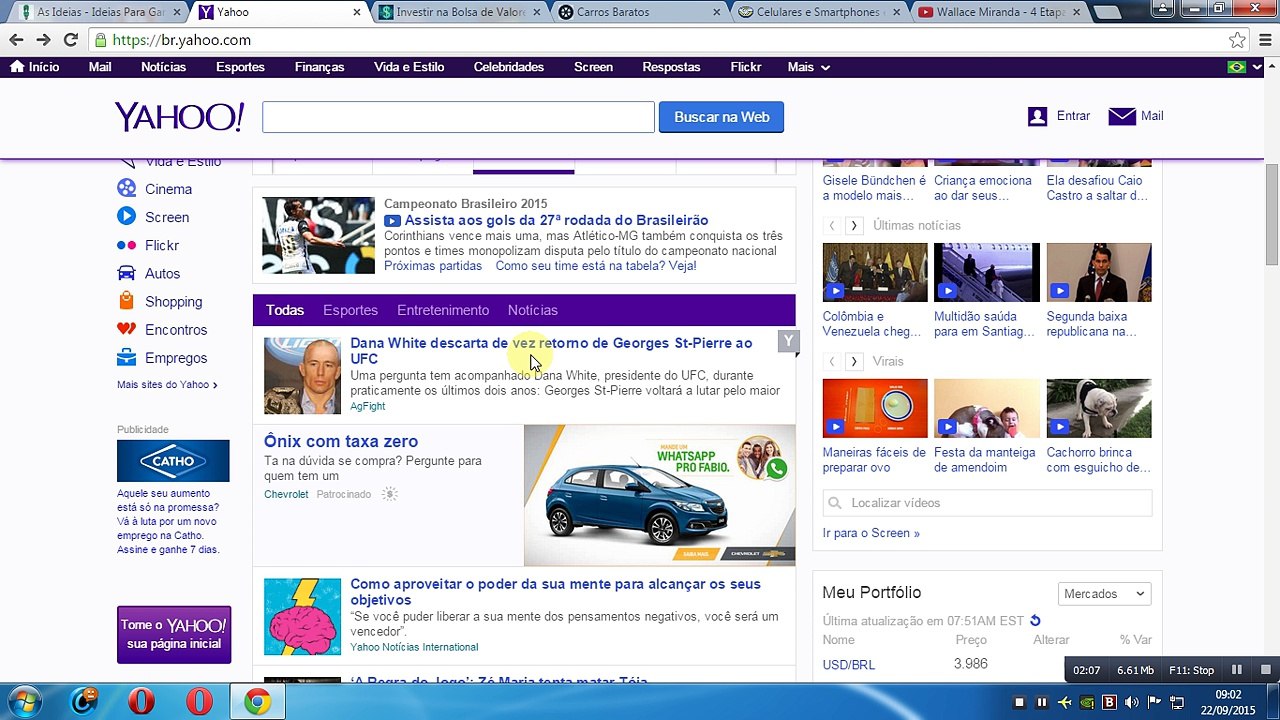The height and width of the screenshot is (720, 1280).
Task: Switch to the 'Carros Baratos' browser tab
Action: tap(638, 12)
